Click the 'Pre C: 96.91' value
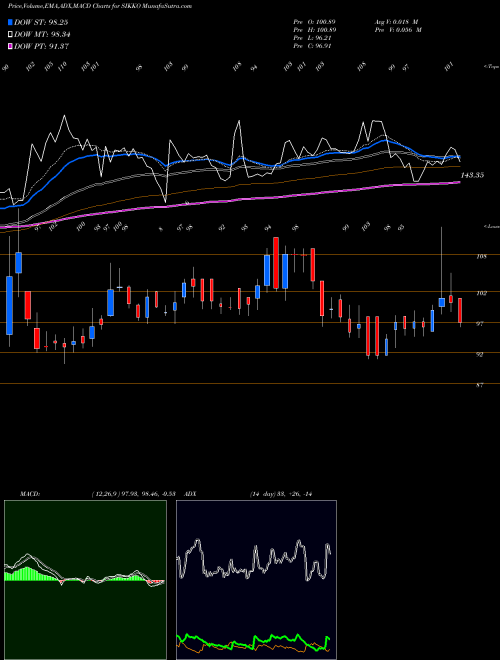This screenshot has width=500, height=660. click(x=313, y=46)
